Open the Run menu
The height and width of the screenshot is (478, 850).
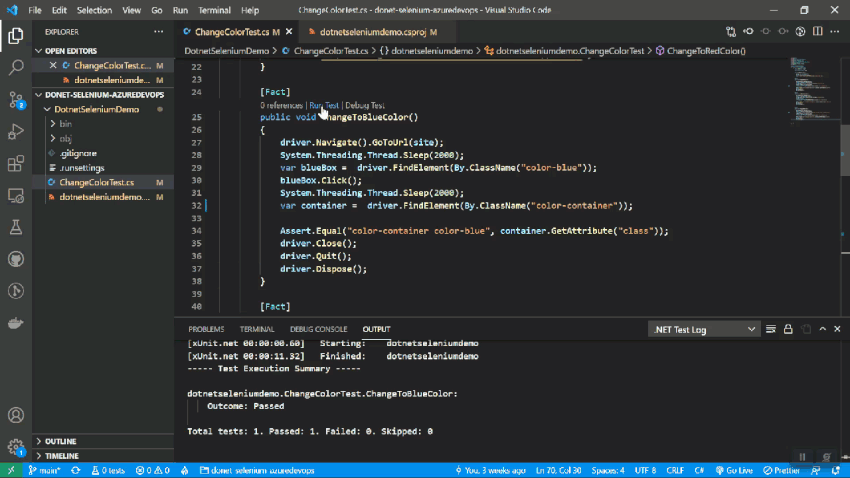pos(180,10)
